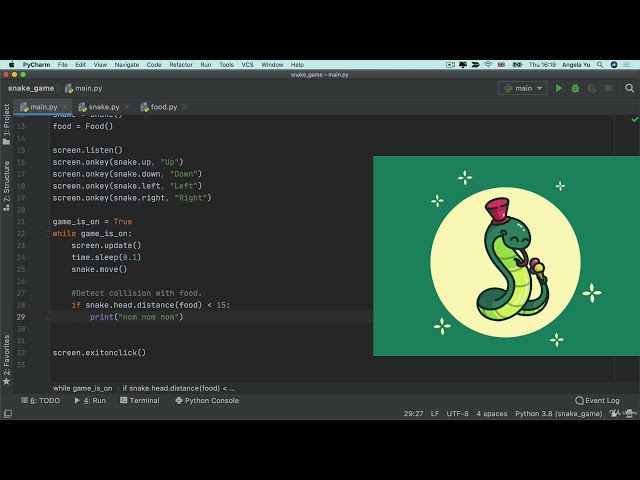Viewport: 640px width, 480px height.
Task: Click the battery icon in the menu bar
Action: (517, 64)
